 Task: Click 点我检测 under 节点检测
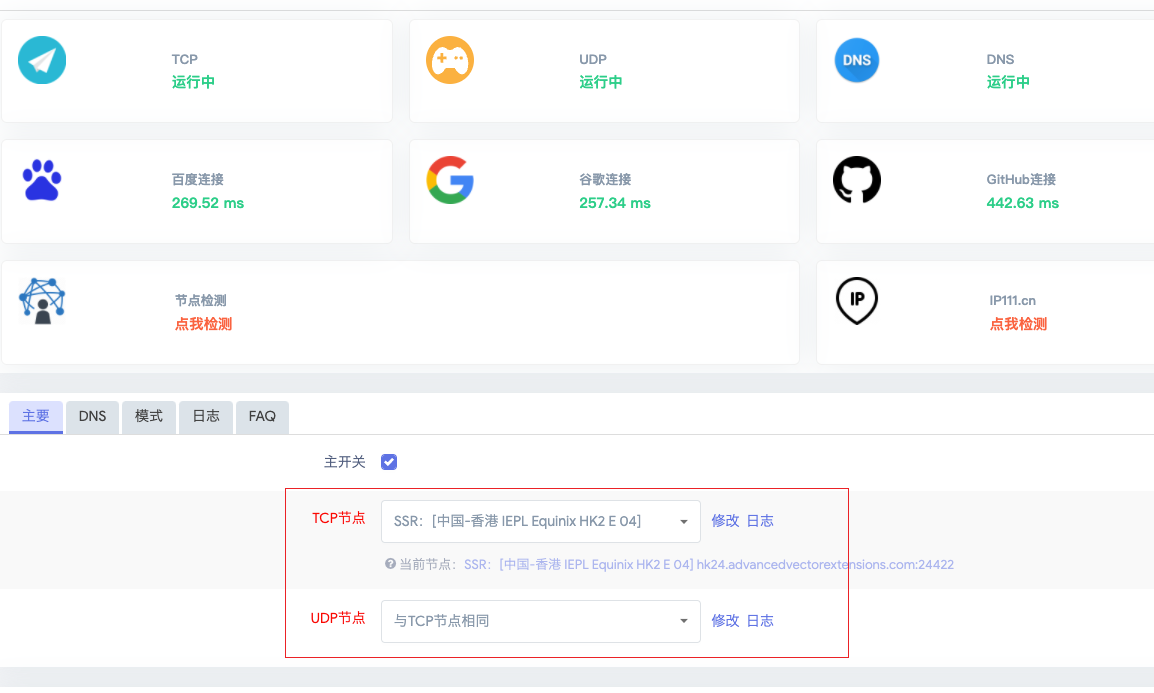tap(203, 324)
